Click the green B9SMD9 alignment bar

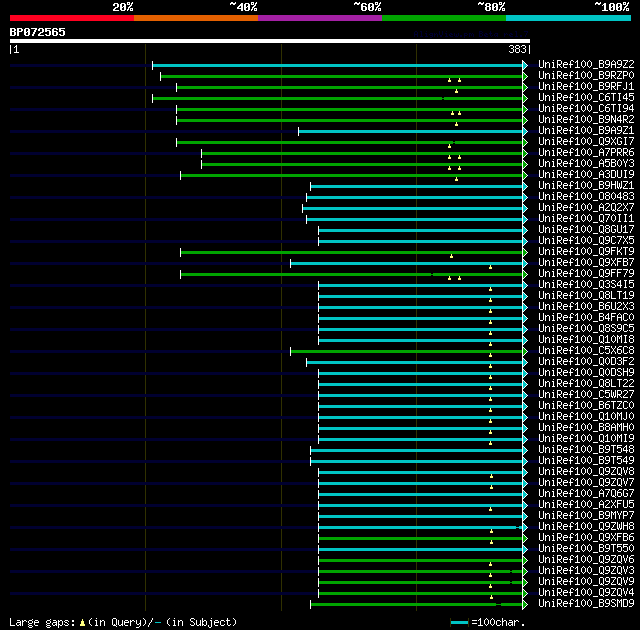click(x=417, y=604)
